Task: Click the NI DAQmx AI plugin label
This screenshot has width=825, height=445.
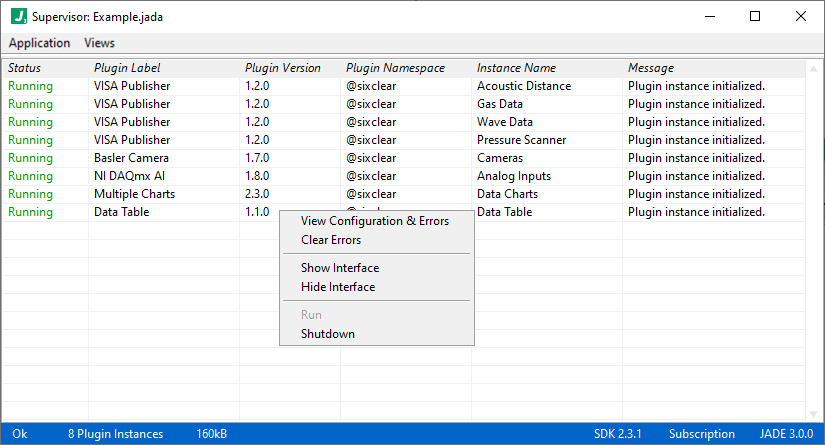Action: tap(129, 176)
